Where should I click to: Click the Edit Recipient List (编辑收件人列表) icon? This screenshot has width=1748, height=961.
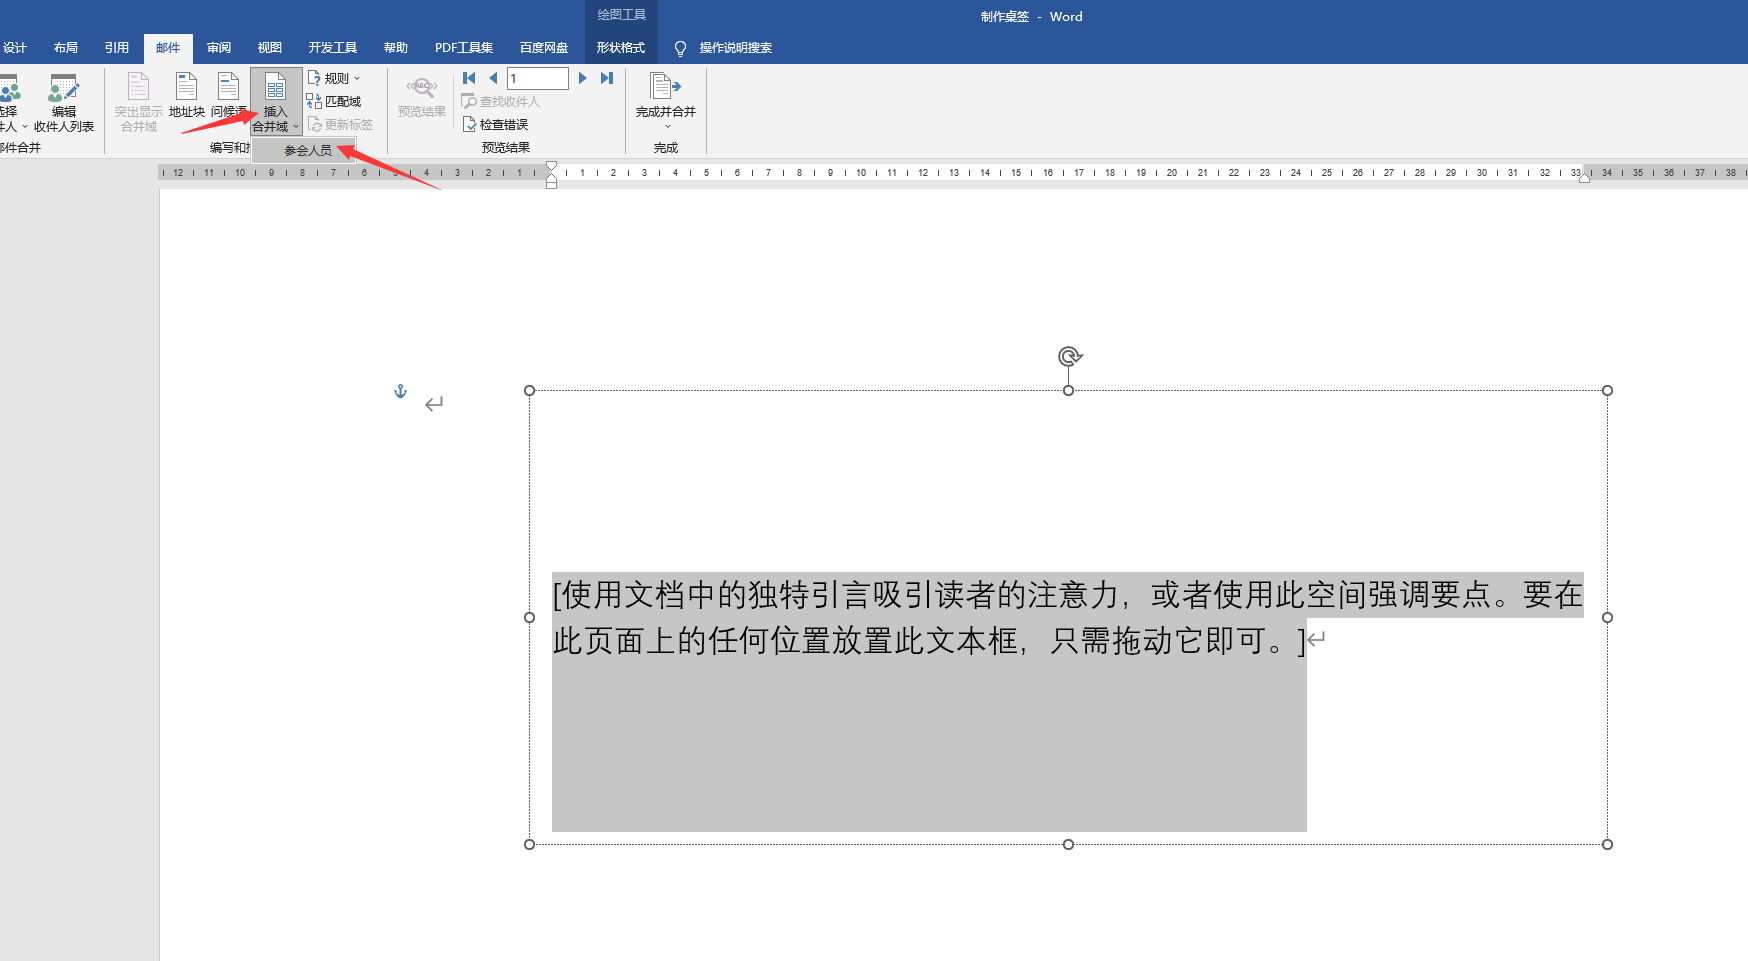click(x=64, y=88)
